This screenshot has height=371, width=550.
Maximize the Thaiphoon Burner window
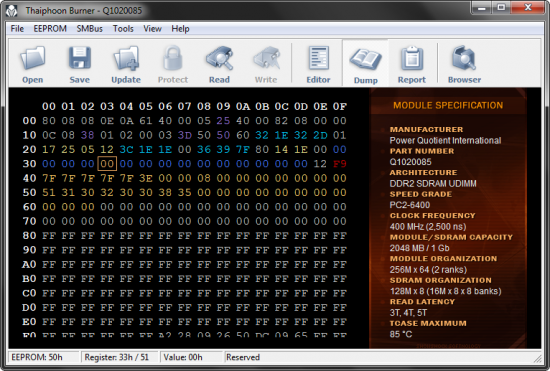[501, 7]
